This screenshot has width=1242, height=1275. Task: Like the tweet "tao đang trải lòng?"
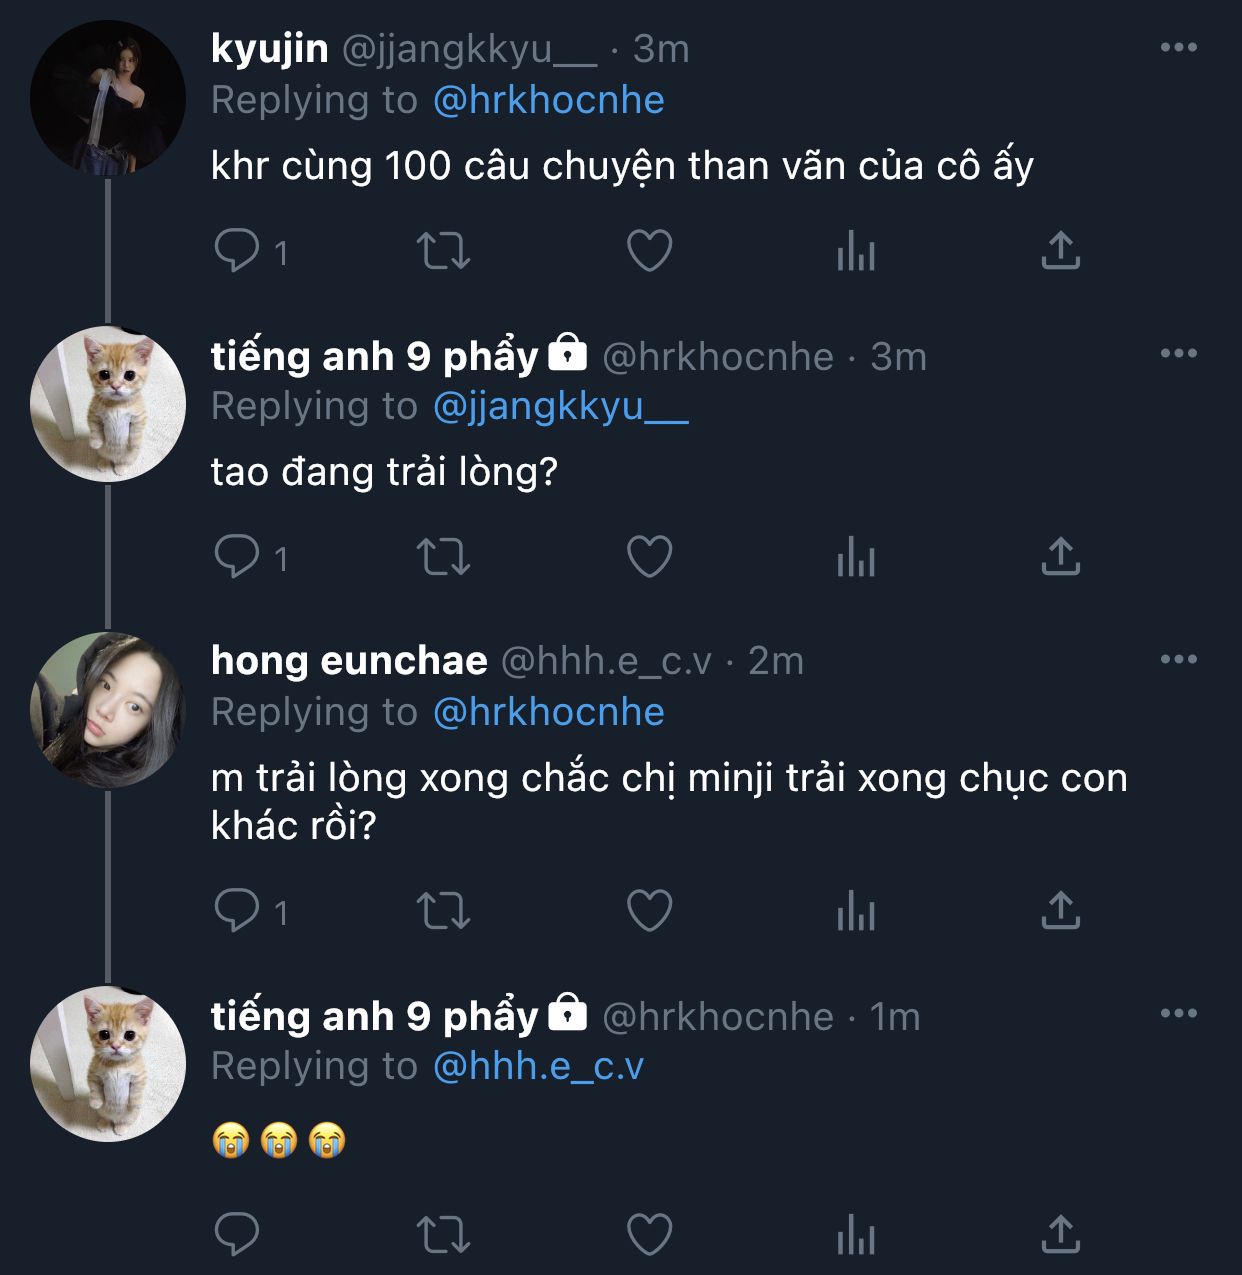pos(649,556)
